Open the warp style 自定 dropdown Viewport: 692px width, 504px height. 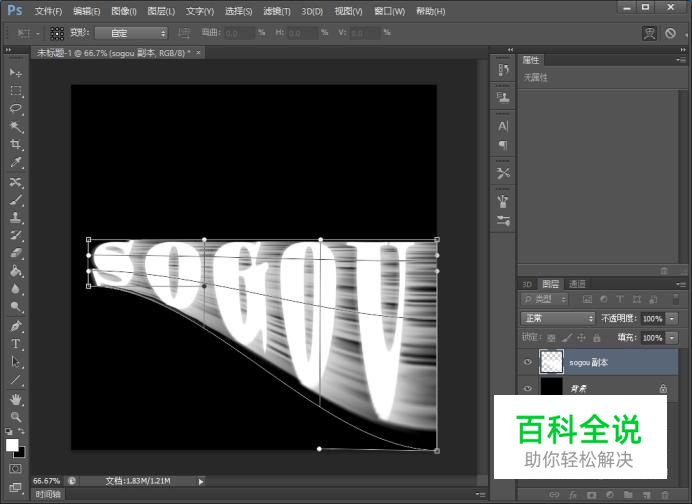[x=132, y=33]
